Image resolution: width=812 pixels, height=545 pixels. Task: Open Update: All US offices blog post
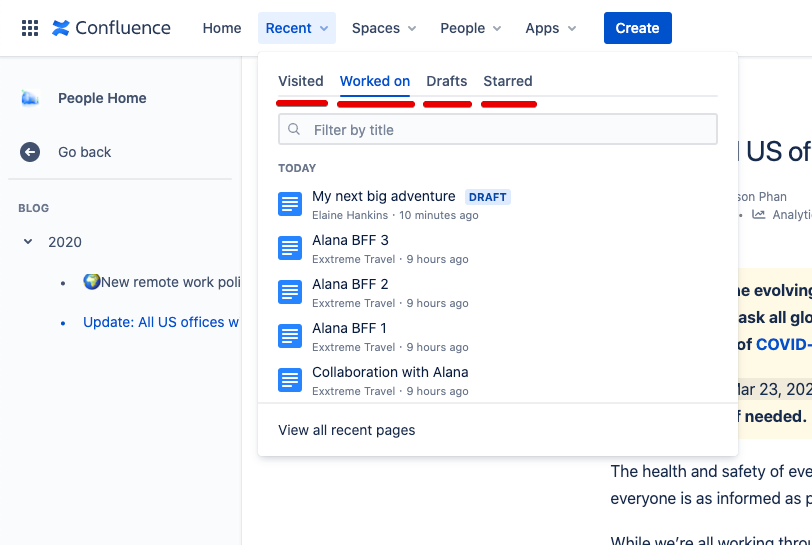pos(161,322)
